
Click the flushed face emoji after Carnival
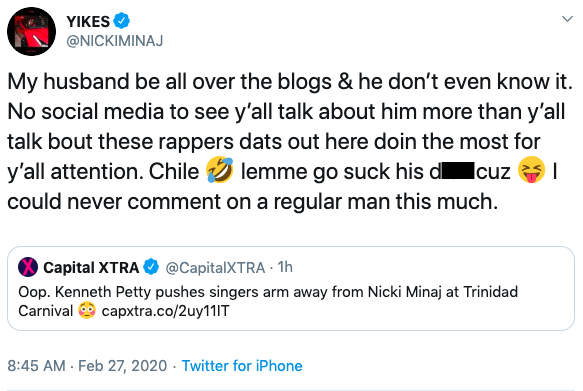coord(87,311)
